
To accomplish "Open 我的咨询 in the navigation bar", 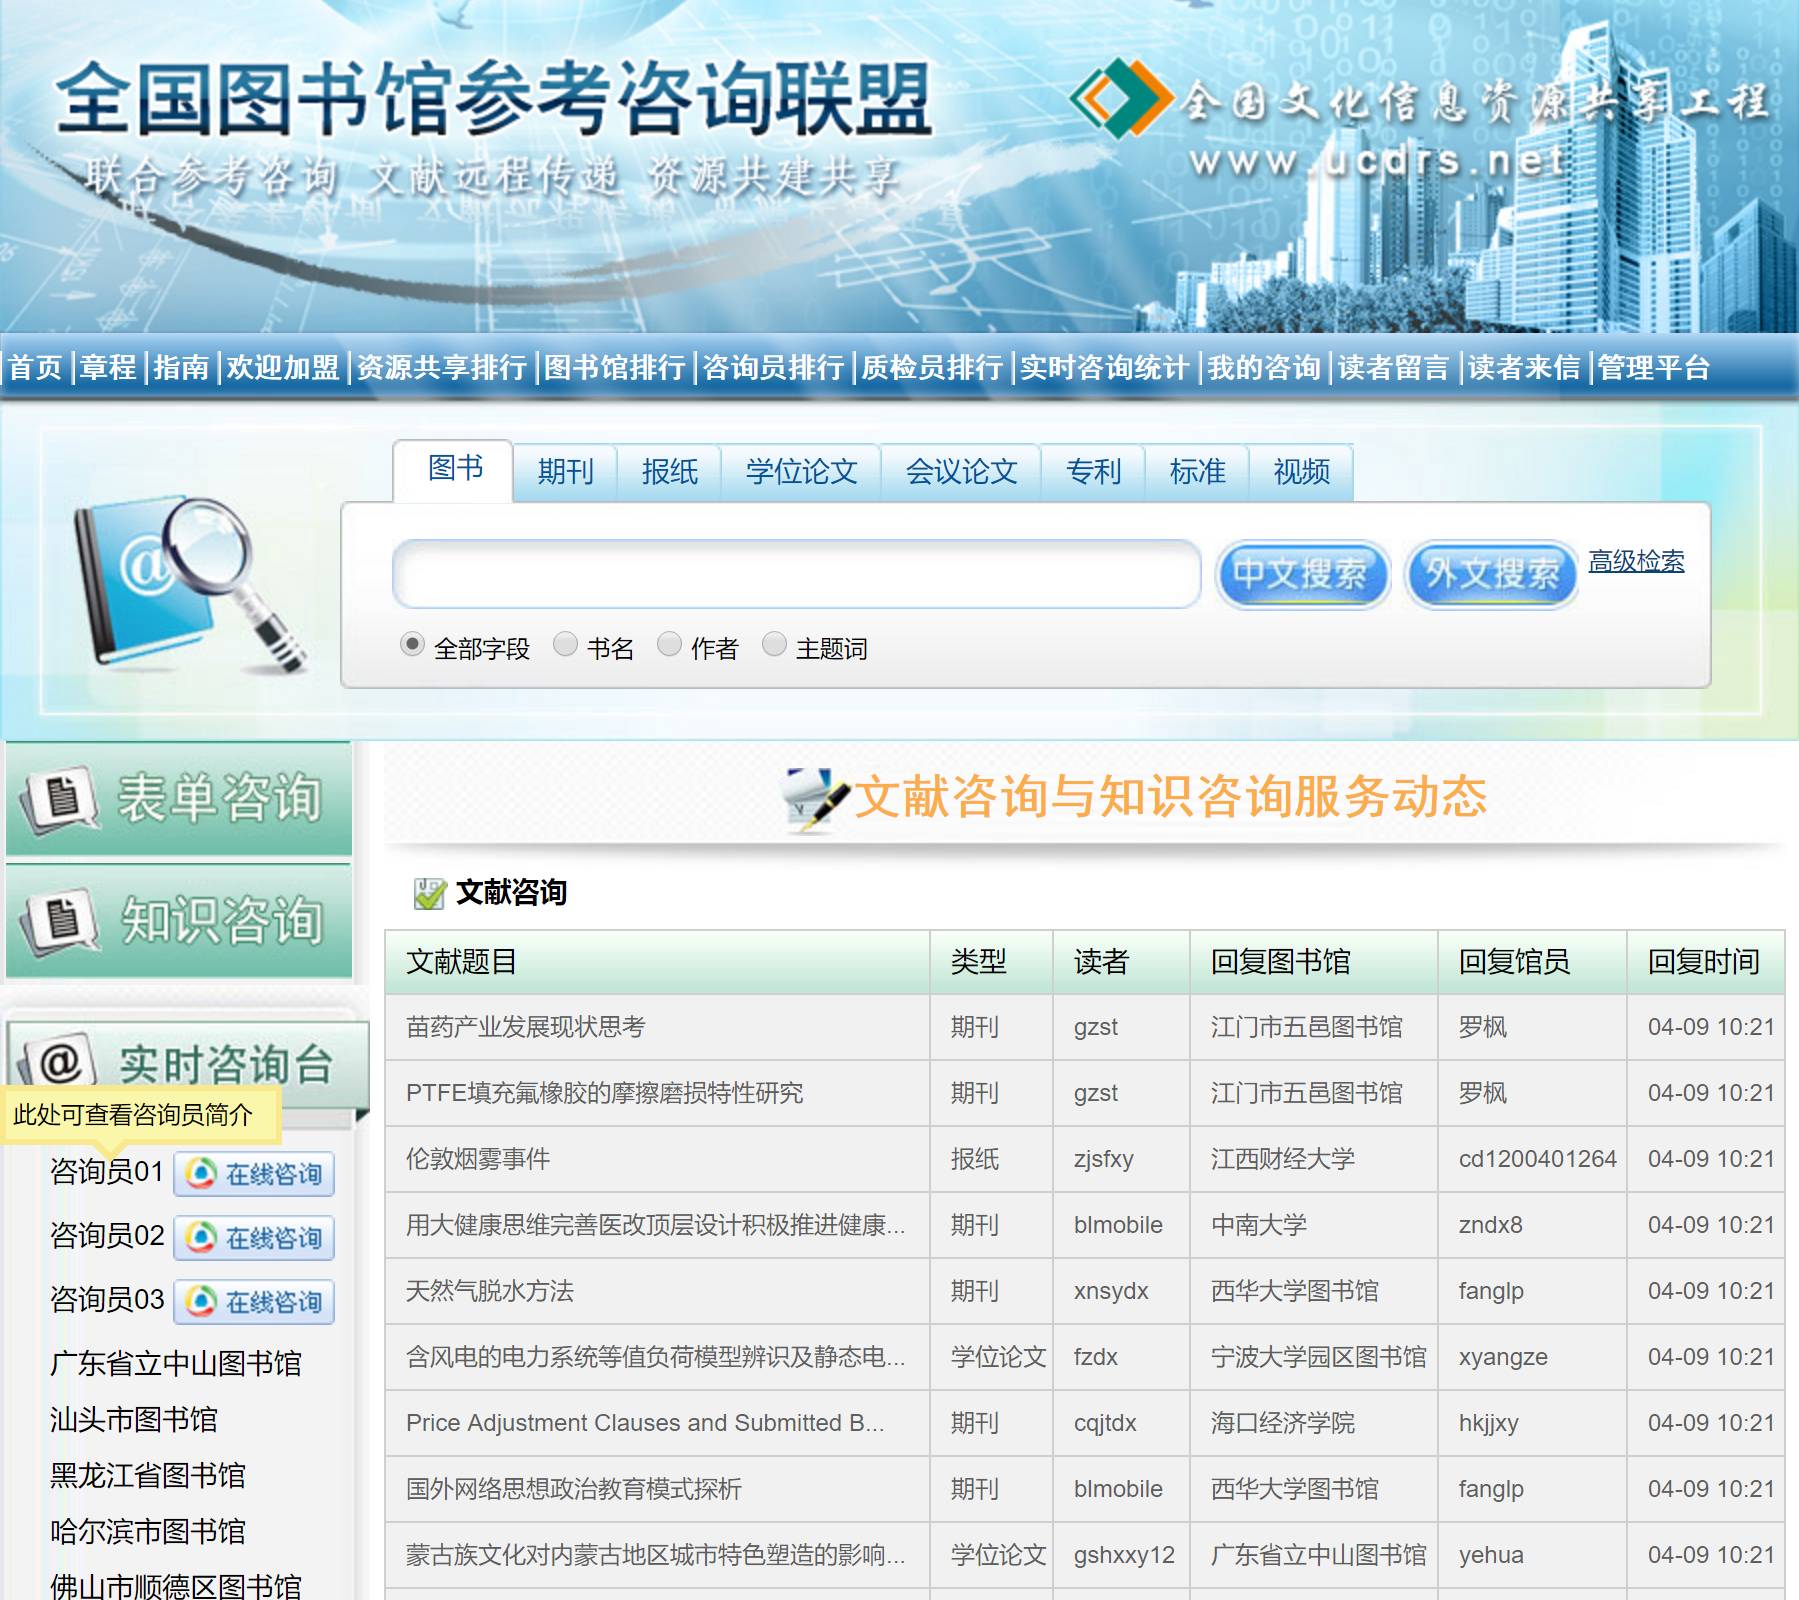I will 1264,367.
